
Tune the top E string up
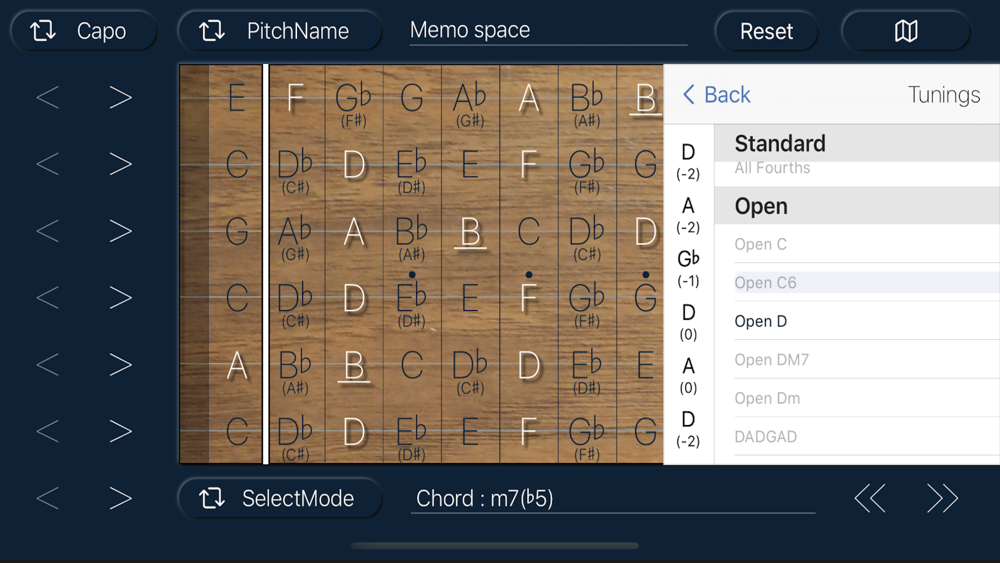point(120,98)
